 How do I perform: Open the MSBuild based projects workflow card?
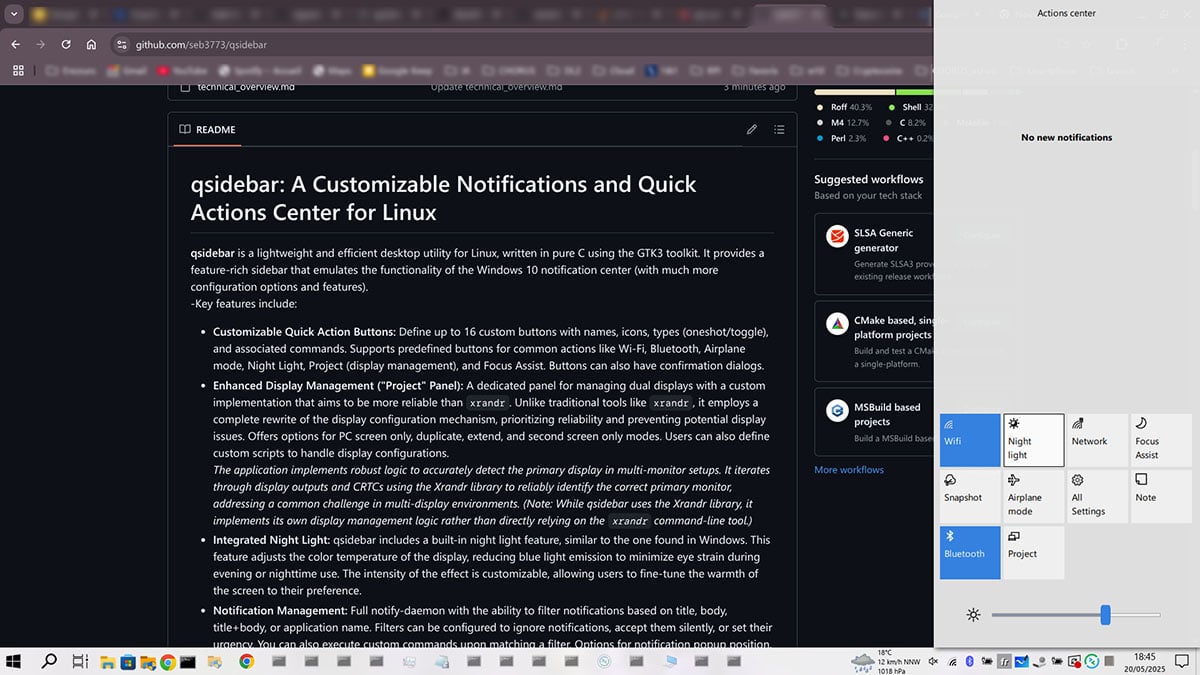coord(873,422)
